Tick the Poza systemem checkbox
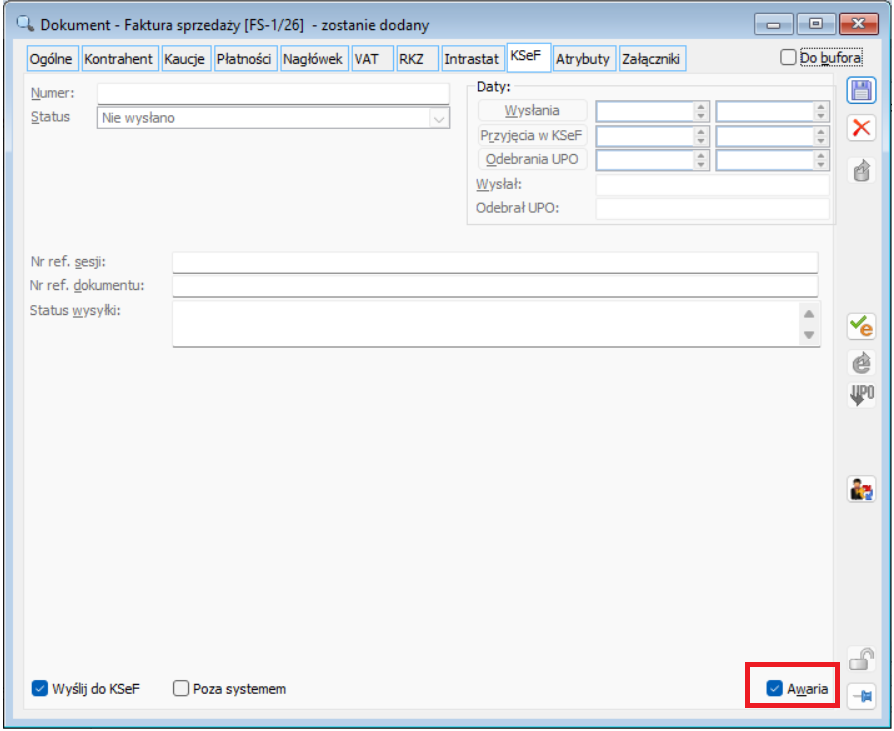This screenshot has width=894, height=731. point(180,688)
